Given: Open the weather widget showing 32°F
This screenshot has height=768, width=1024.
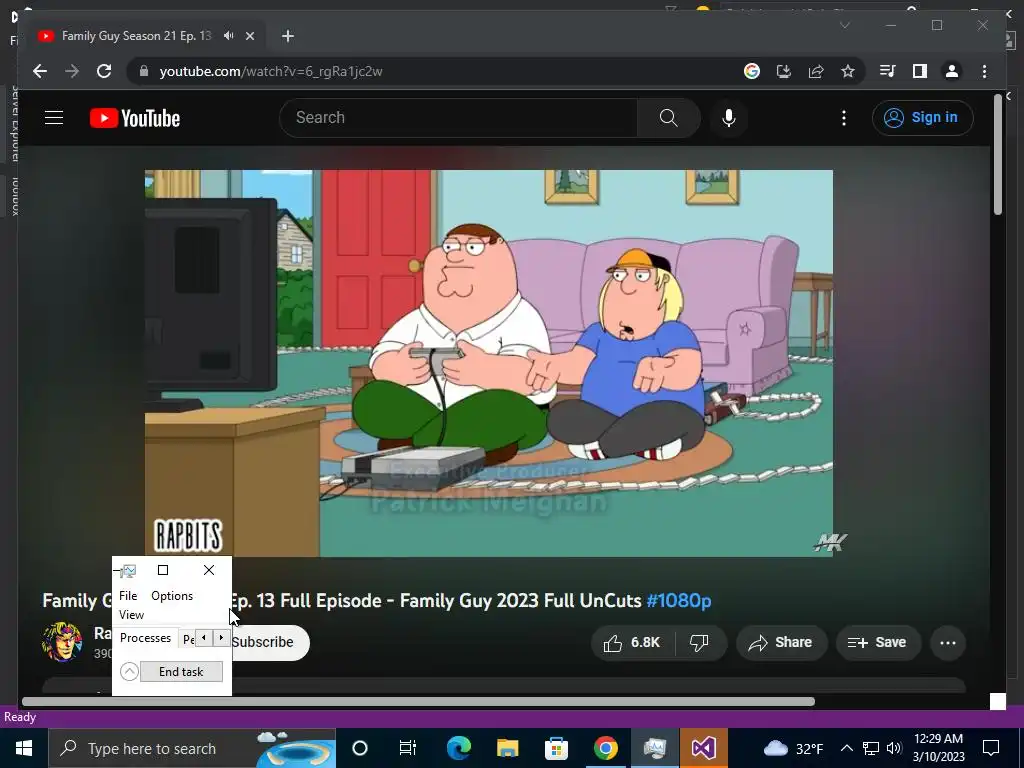Looking at the screenshot, I should pyautogui.click(x=793, y=748).
